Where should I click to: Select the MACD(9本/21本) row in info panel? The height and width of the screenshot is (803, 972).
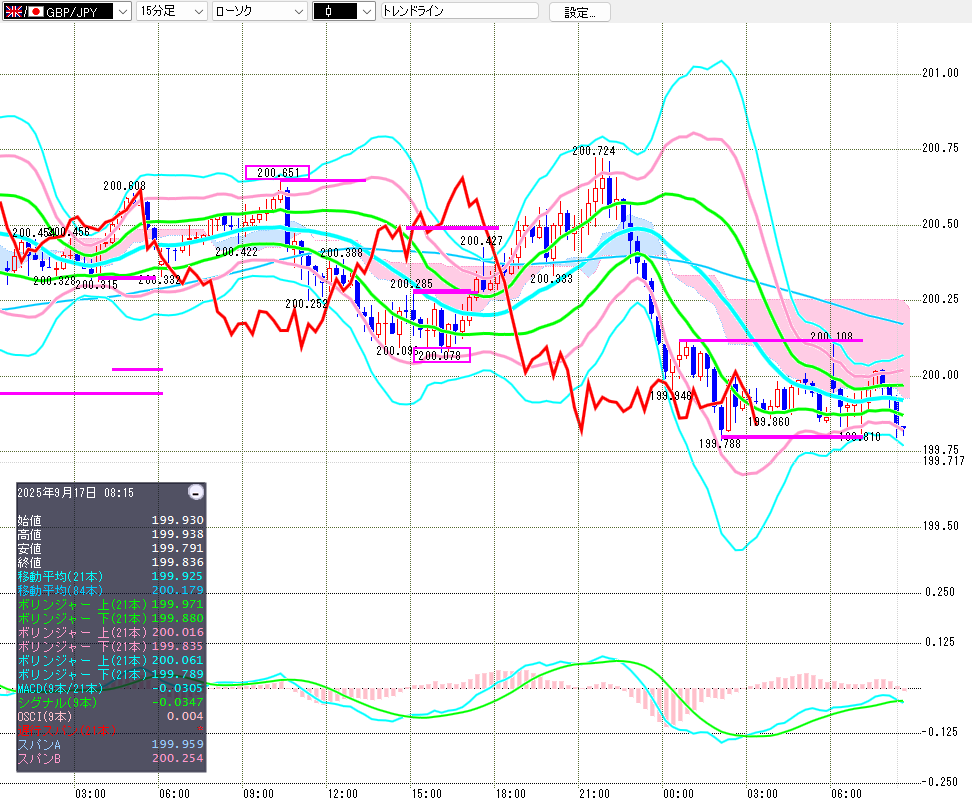(x=110, y=688)
